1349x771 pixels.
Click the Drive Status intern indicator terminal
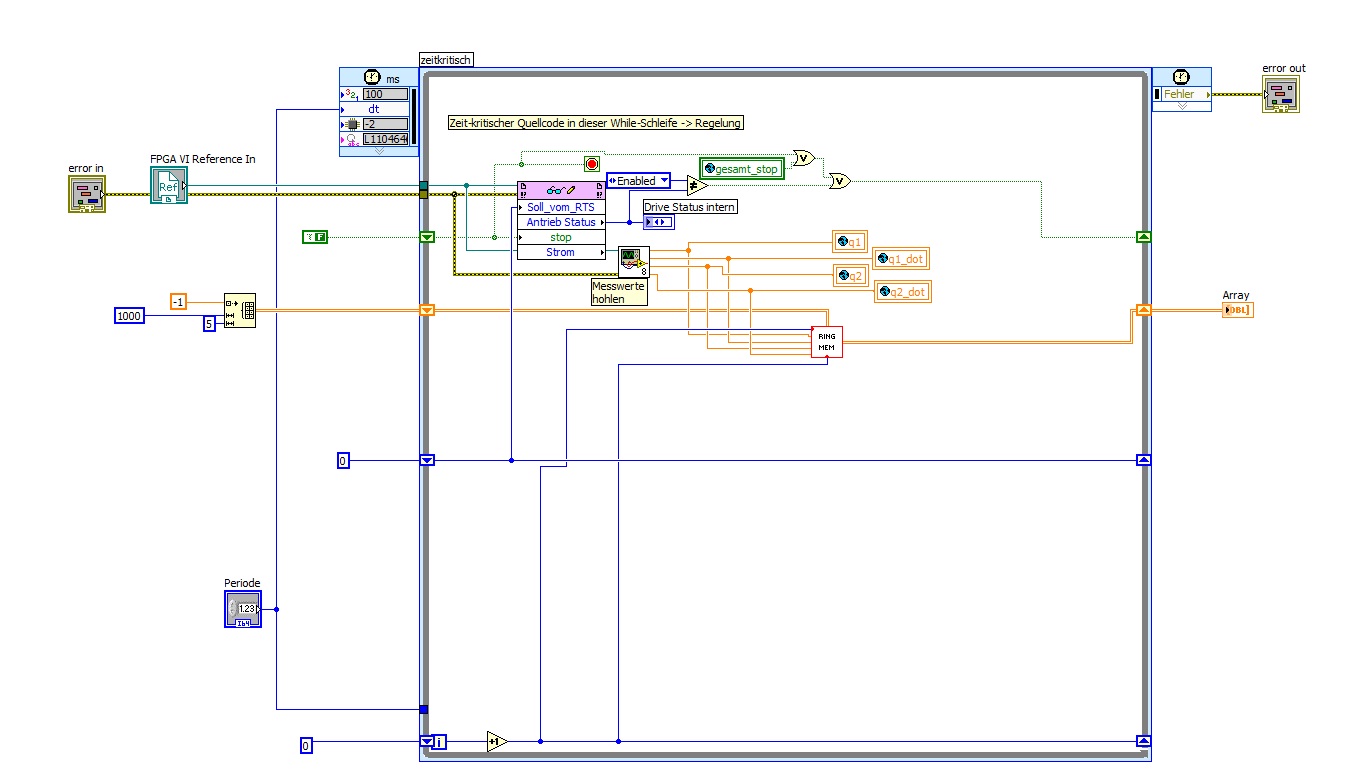pyautogui.click(x=659, y=222)
